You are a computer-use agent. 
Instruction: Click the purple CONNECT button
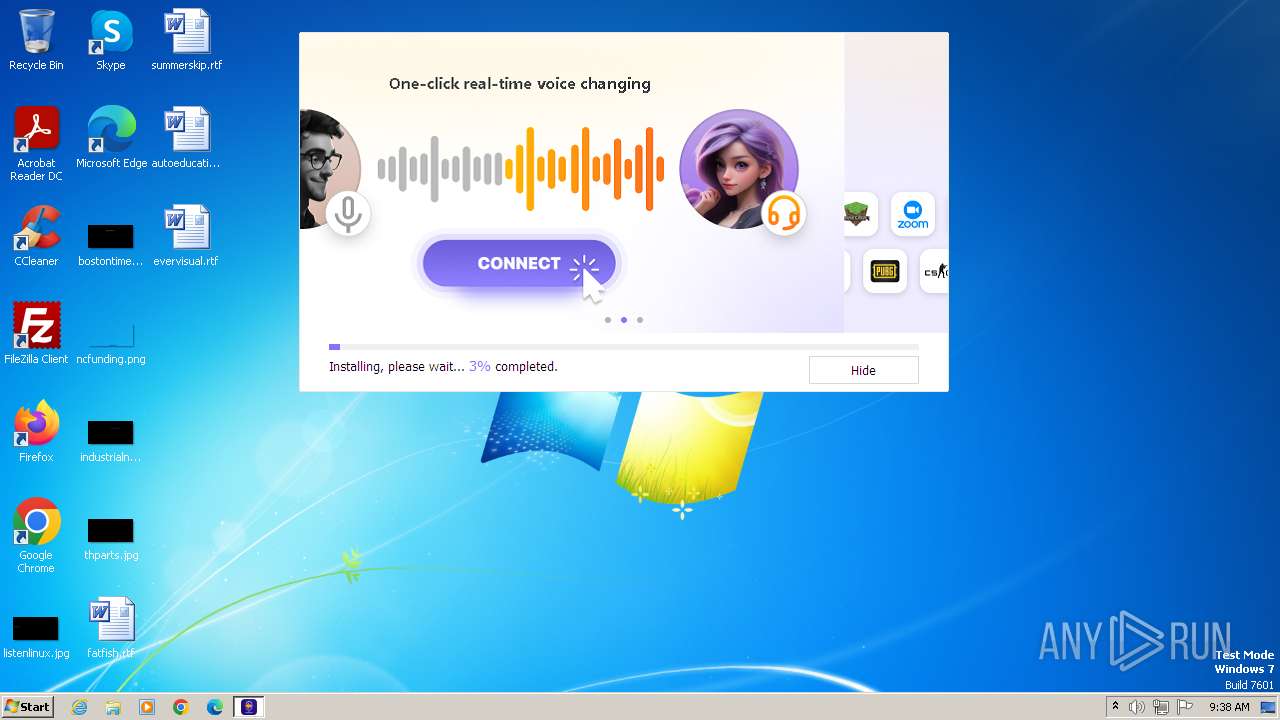(519, 264)
